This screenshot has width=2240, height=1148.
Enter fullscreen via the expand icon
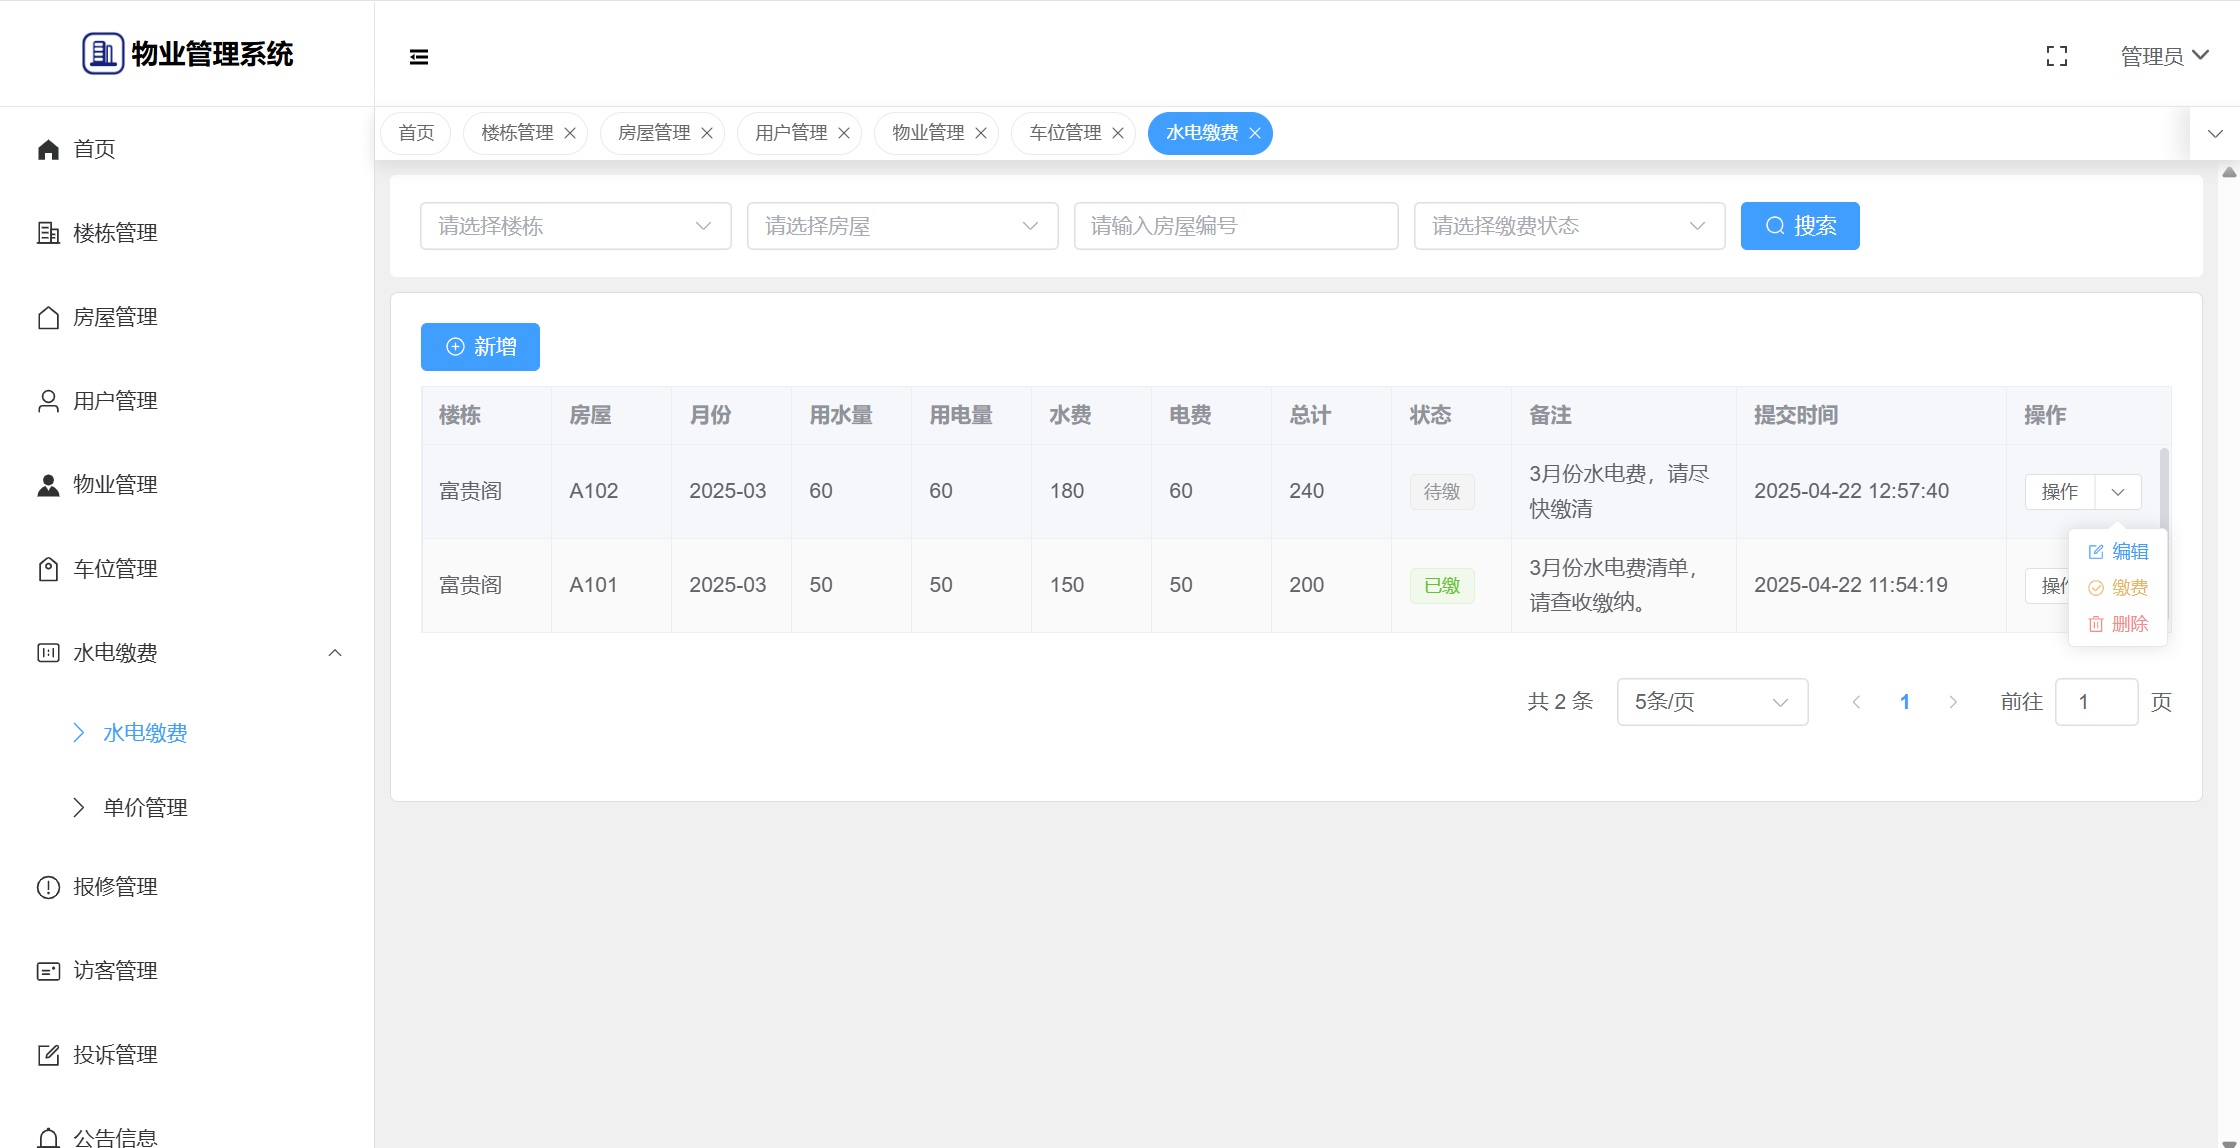pyautogui.click(x=2056, y=57)
